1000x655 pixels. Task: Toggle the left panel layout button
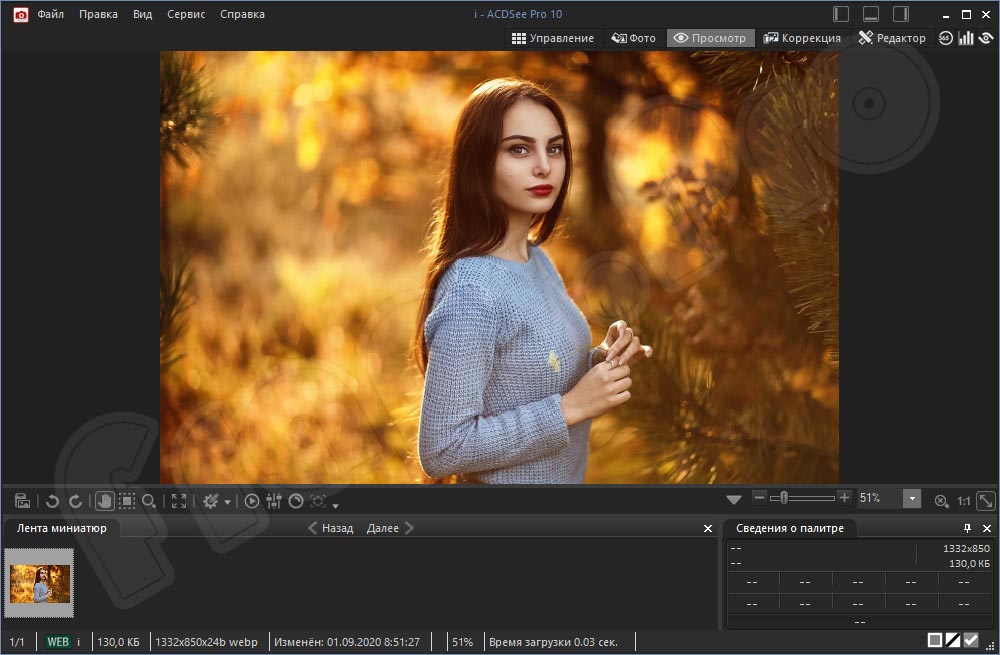(841, 14)
